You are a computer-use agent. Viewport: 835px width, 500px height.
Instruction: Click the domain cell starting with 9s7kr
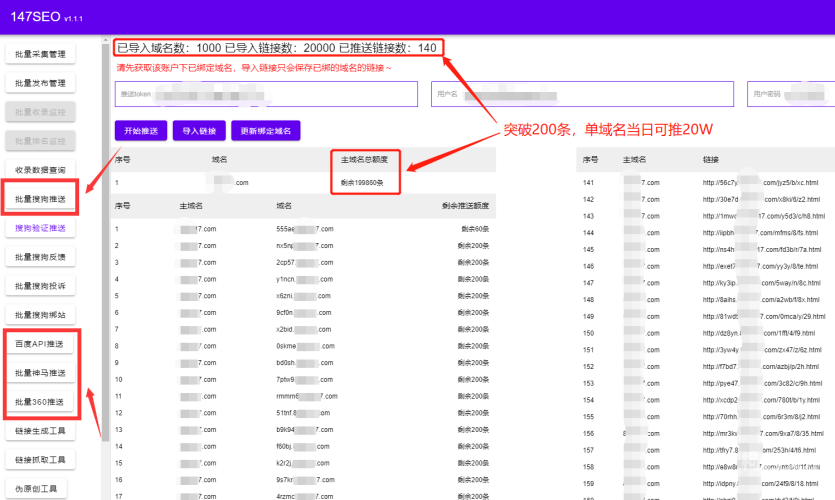pos(305,480)
